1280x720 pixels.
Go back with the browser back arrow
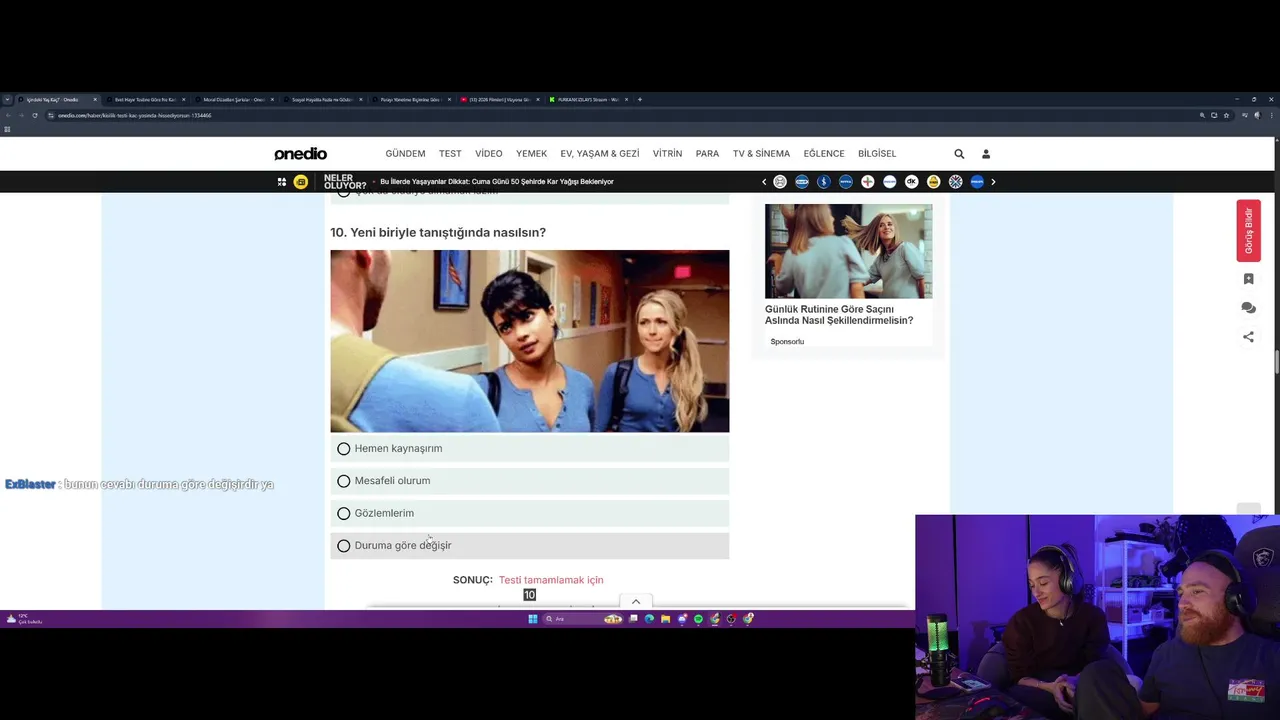coord(7,115)
